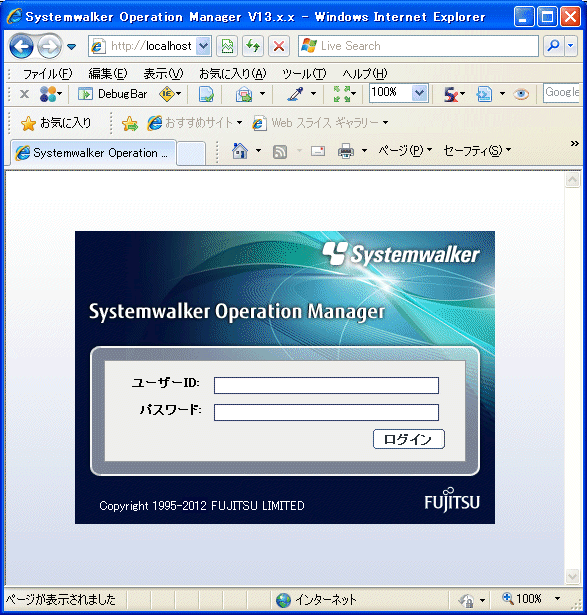The width and height of the screenshot is (587, 615).
Task: Open the IE diamond icon dropdown
Action: pyautogui.click(x=170, y=94)
